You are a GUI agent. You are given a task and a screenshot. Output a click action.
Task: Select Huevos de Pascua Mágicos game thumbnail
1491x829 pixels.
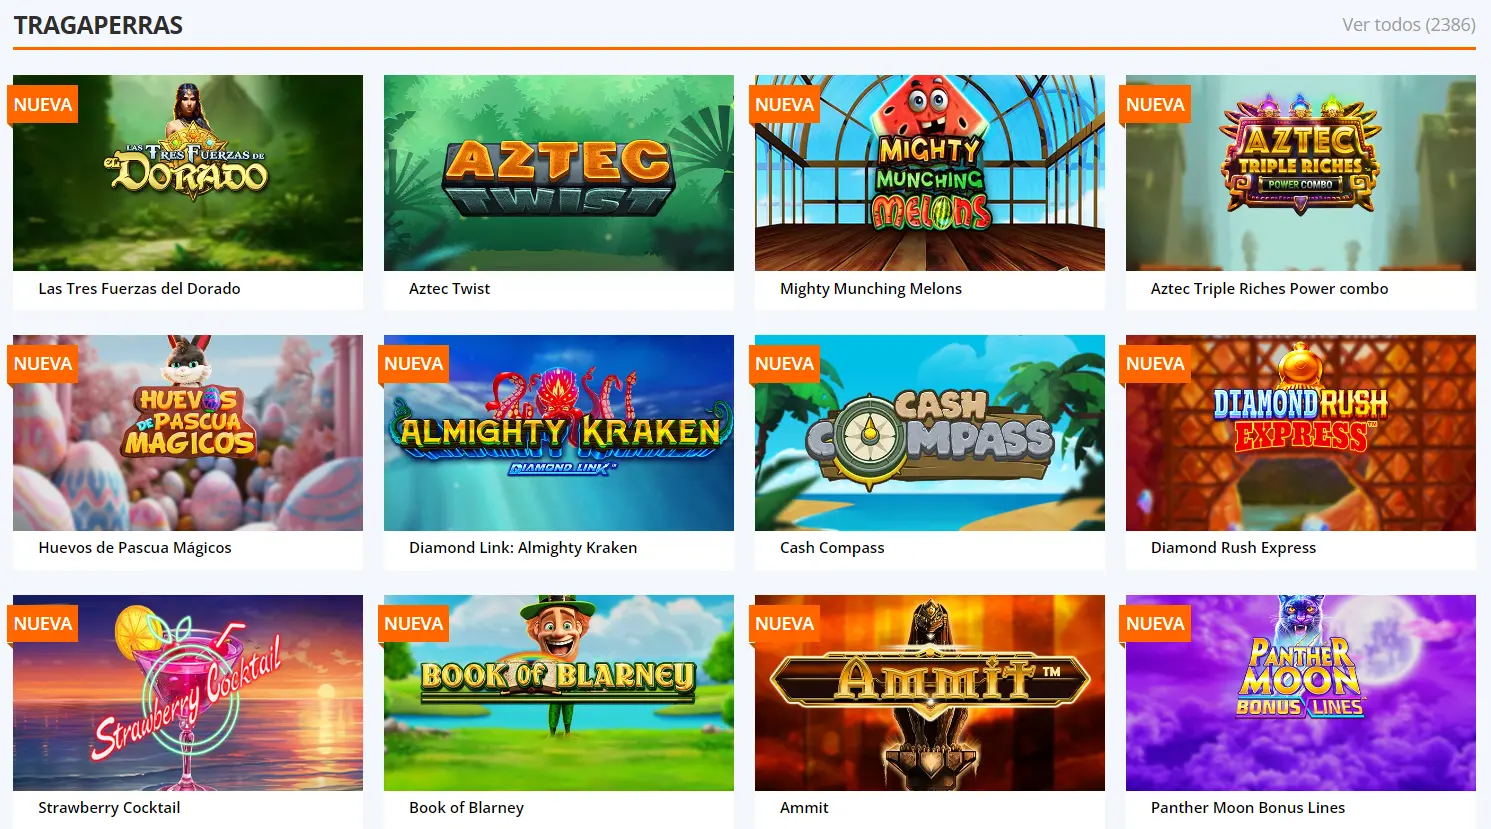pos(188,433)
